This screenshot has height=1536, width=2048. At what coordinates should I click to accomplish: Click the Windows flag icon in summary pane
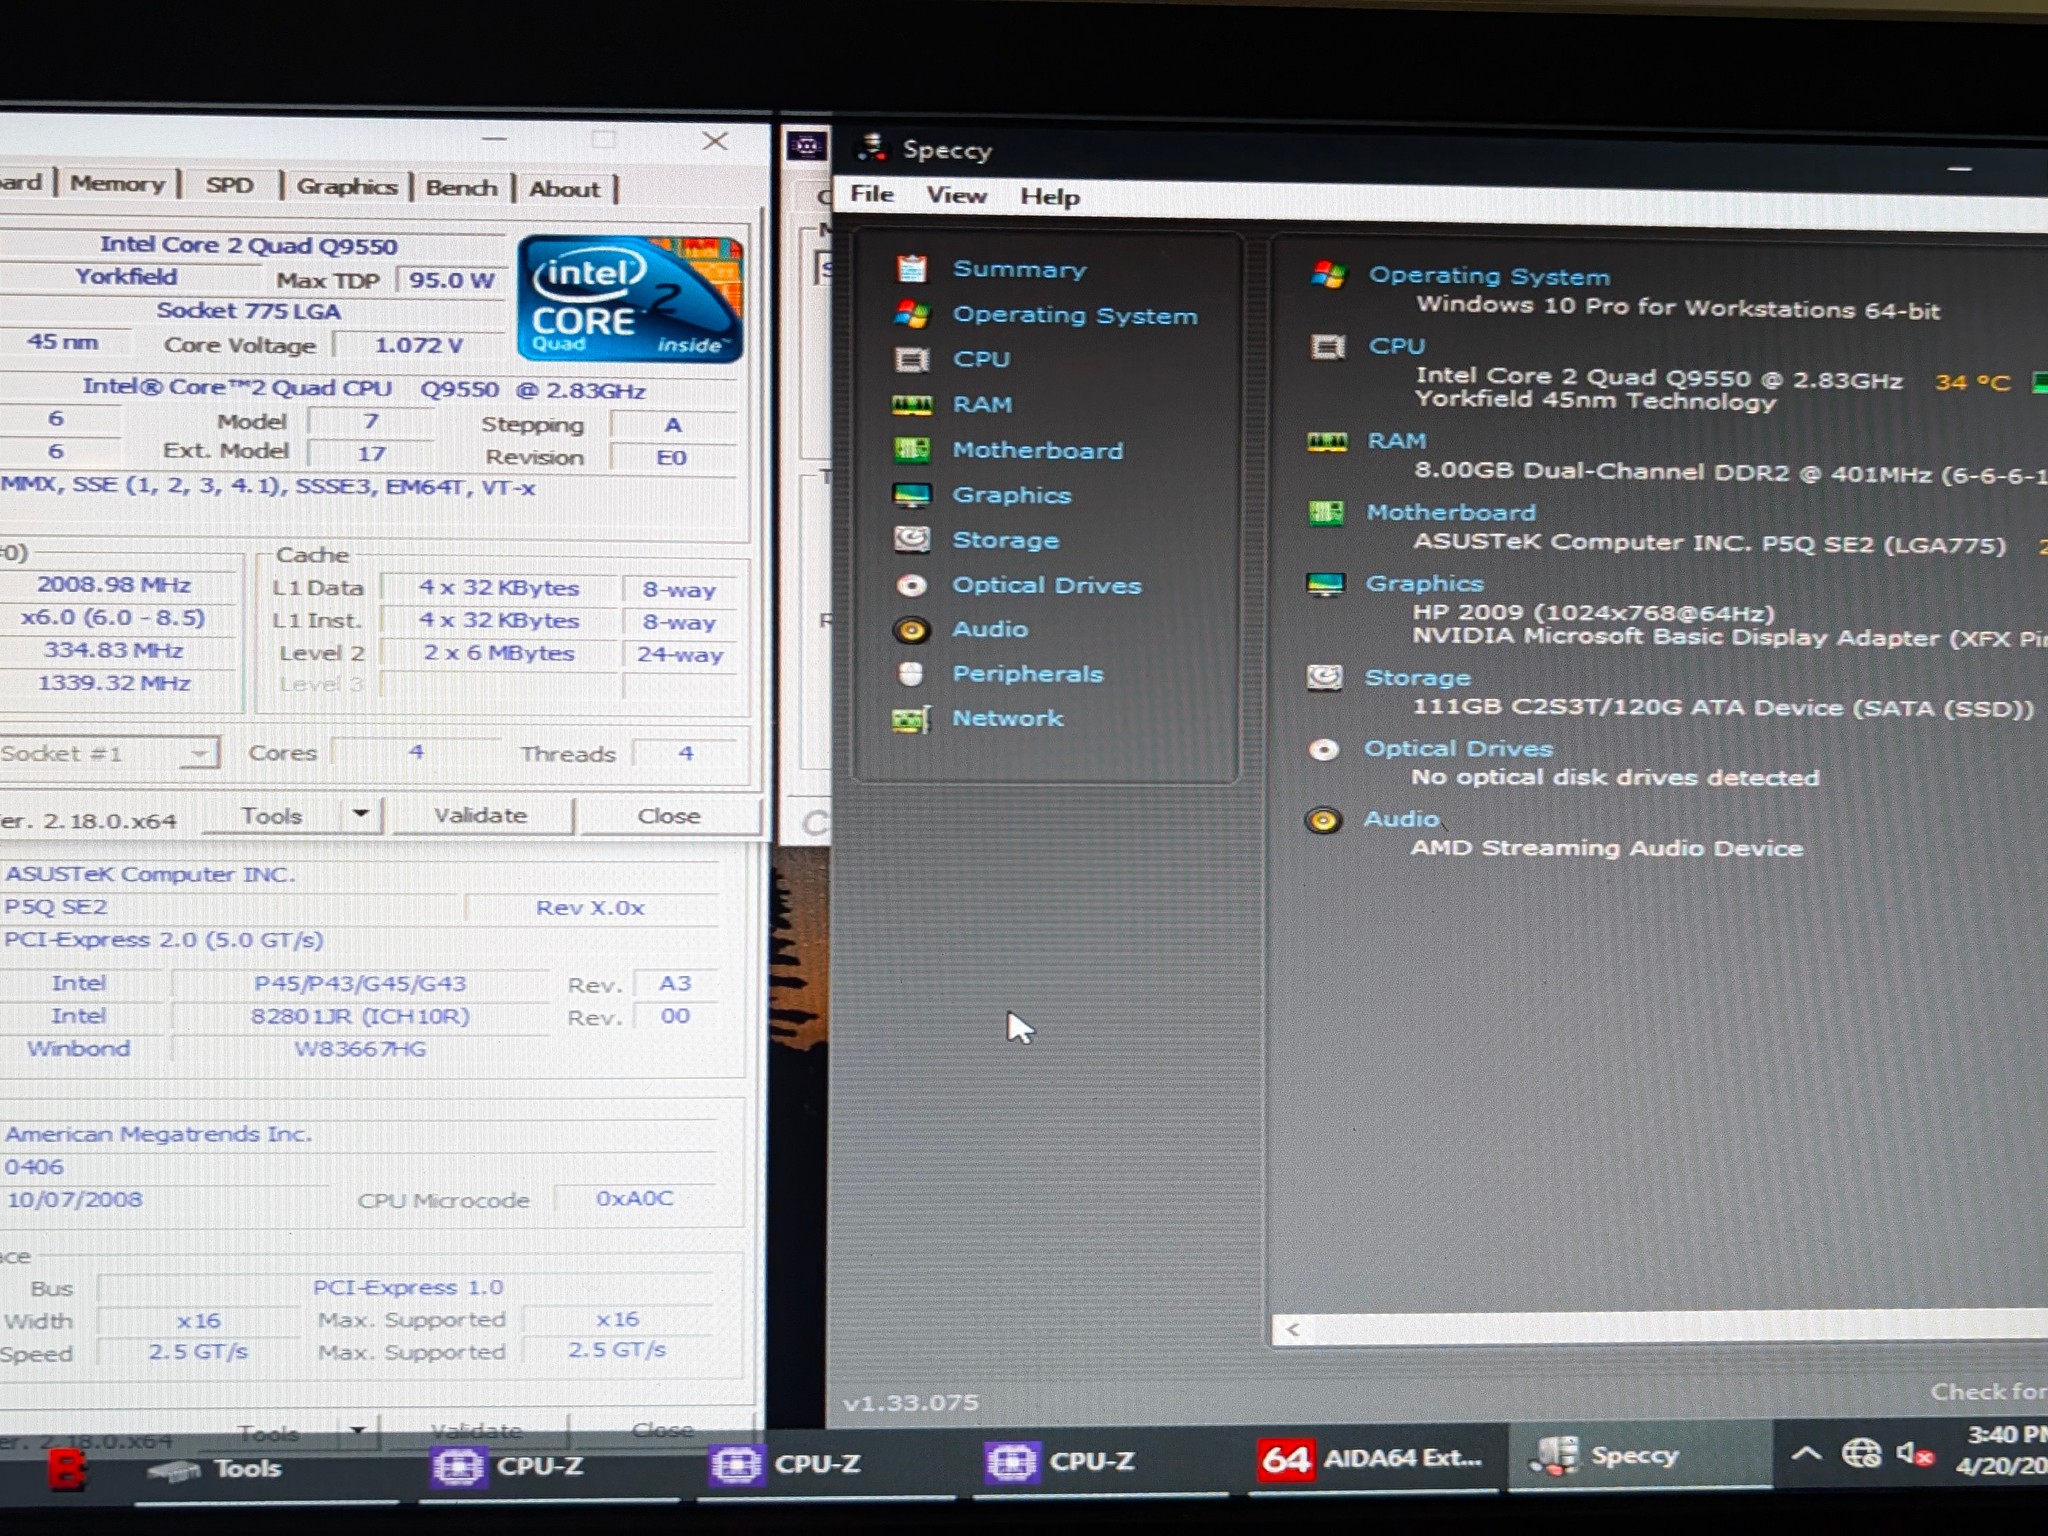(x=1328, y=274)
